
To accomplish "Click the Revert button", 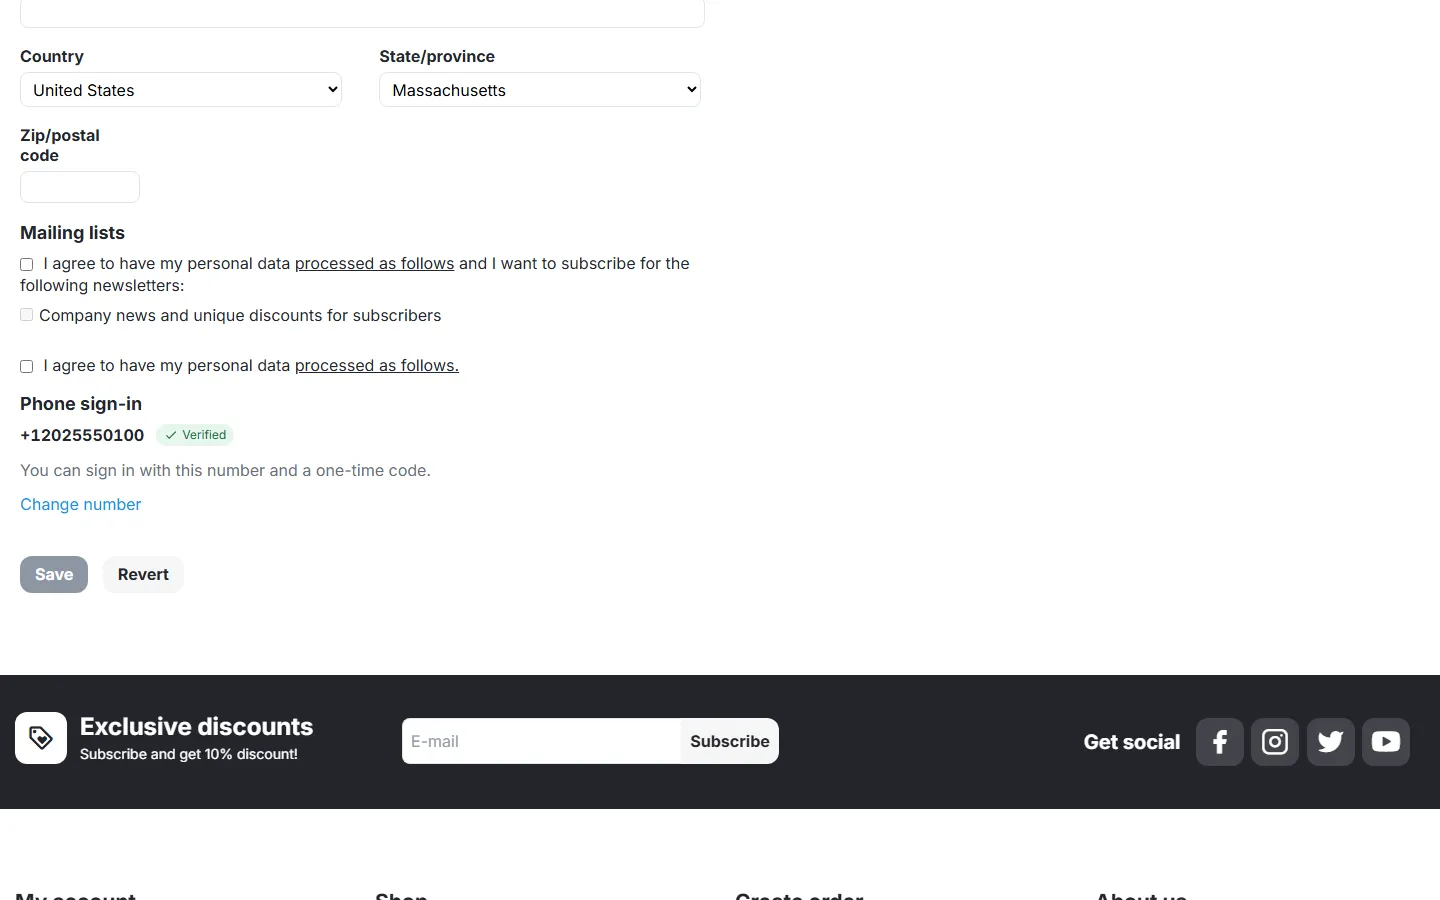I will point(143,574).
